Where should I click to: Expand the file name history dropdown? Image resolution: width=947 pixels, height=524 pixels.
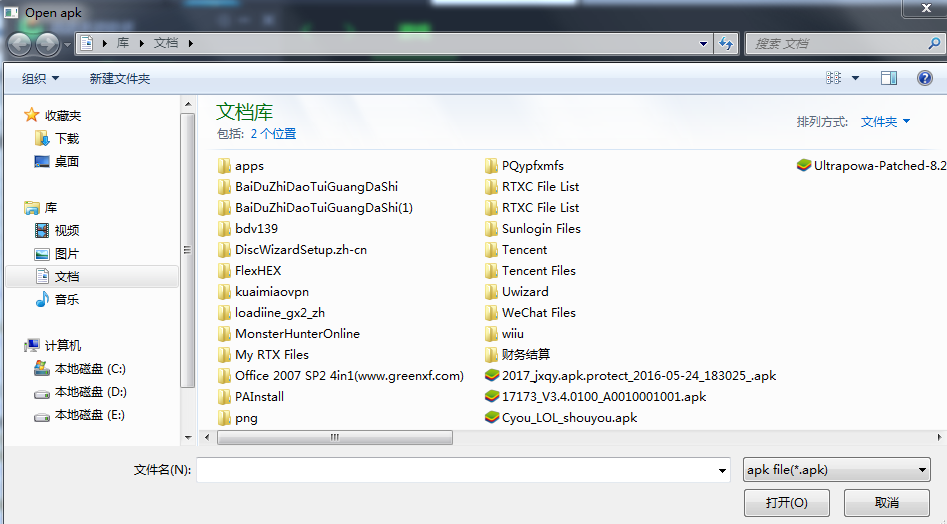pos(723,470)
